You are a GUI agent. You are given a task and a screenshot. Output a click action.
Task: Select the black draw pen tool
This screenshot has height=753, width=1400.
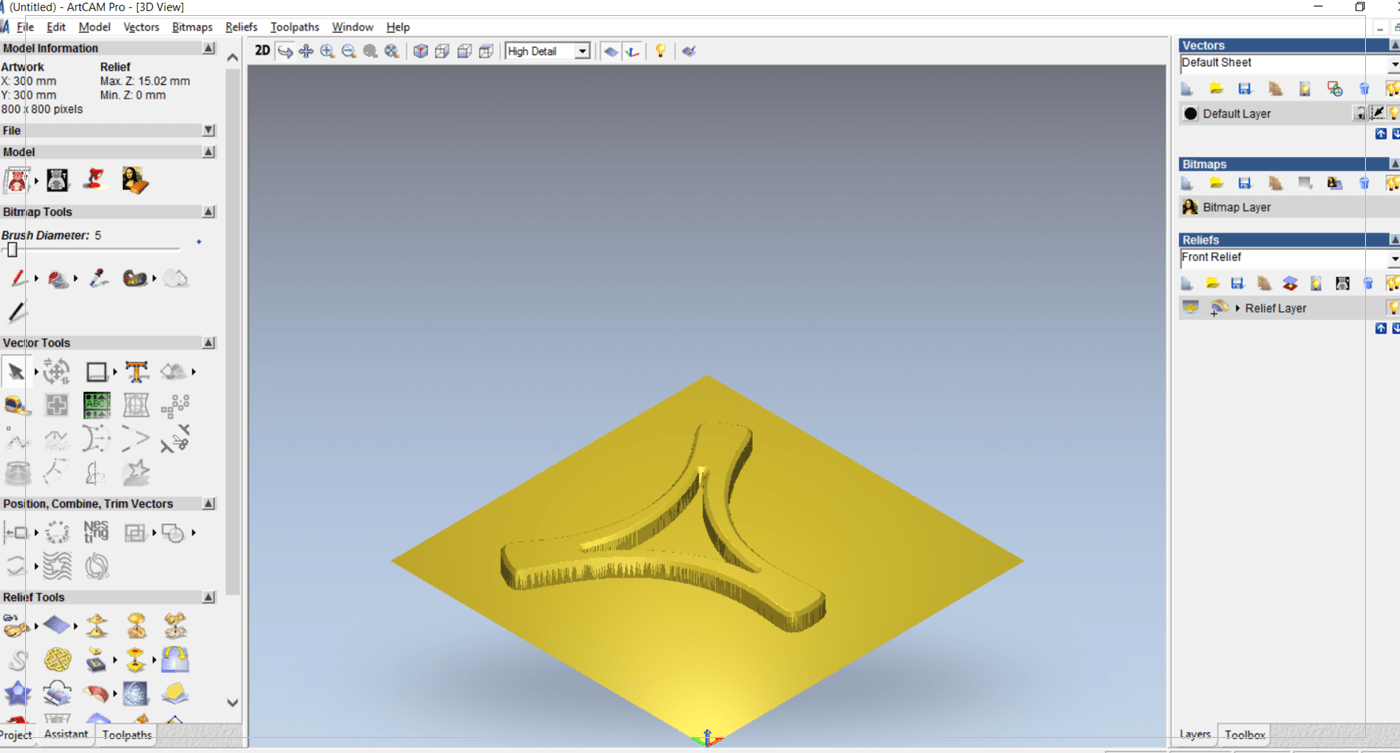click(x=17, y=312)
